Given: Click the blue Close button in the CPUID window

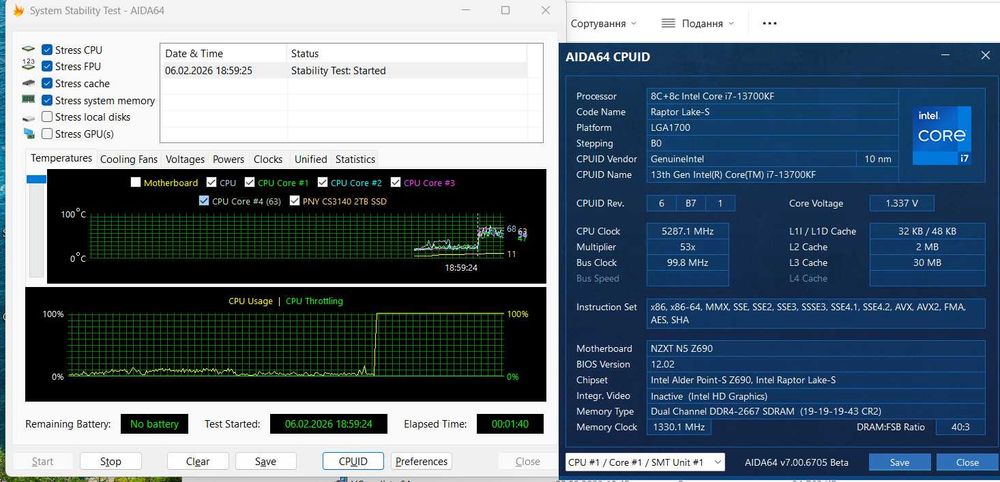Looking at the screenshot, I should coord(967,462).
